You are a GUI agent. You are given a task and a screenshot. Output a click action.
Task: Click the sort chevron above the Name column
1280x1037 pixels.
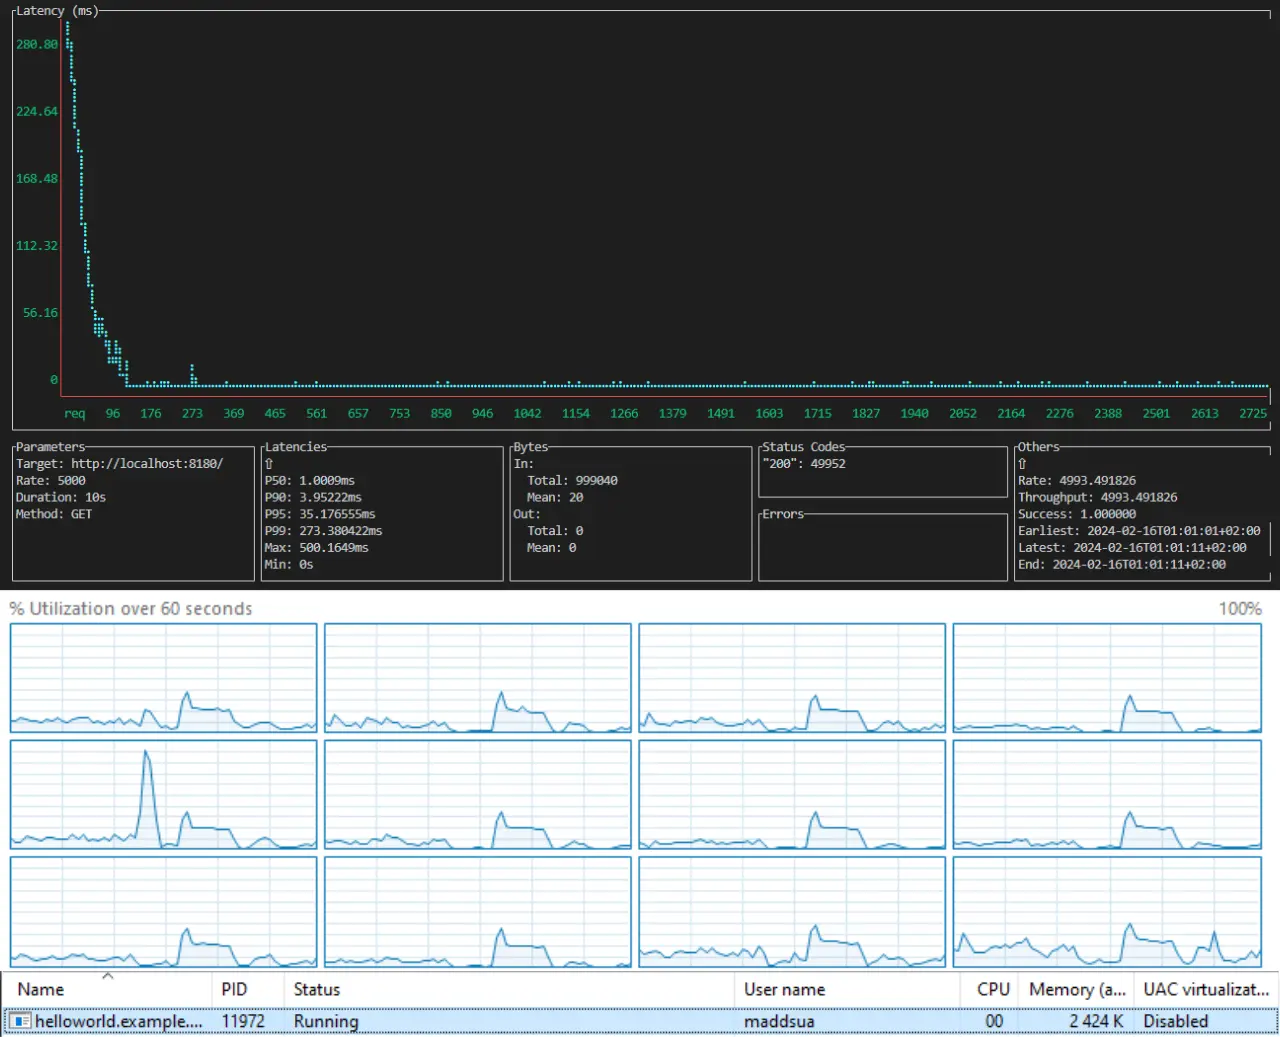(108, 976)
